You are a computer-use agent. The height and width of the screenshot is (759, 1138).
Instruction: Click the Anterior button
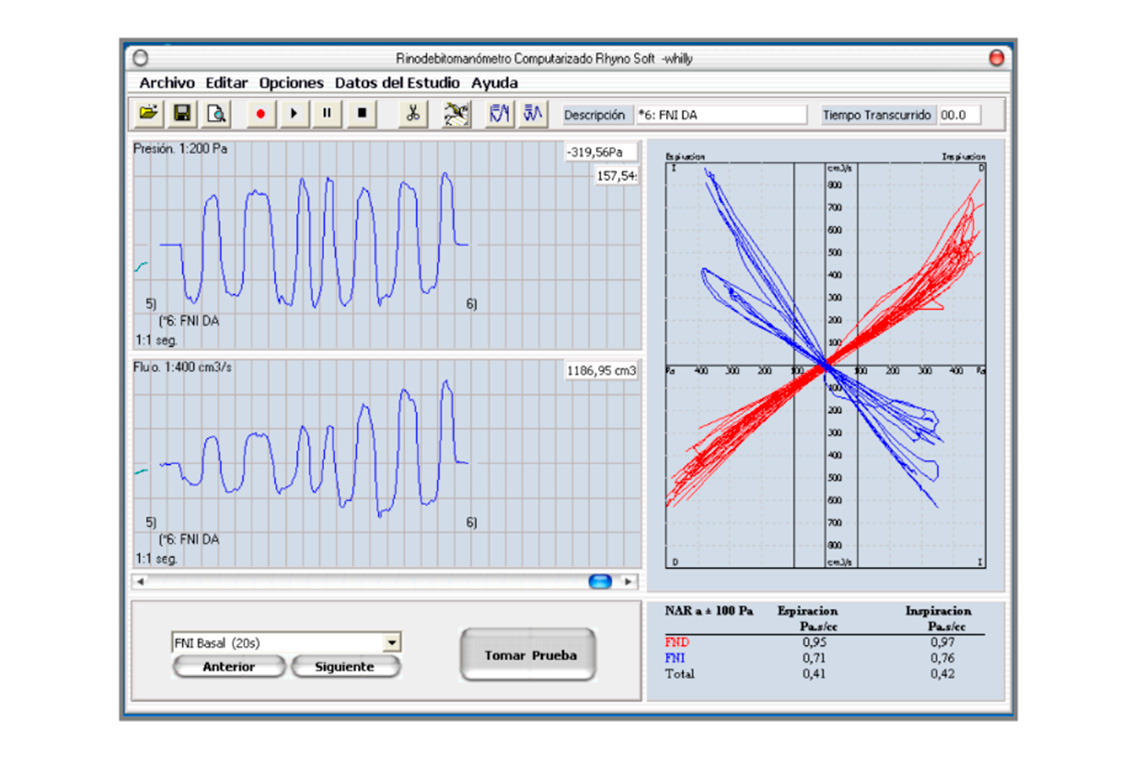[229, 667]
